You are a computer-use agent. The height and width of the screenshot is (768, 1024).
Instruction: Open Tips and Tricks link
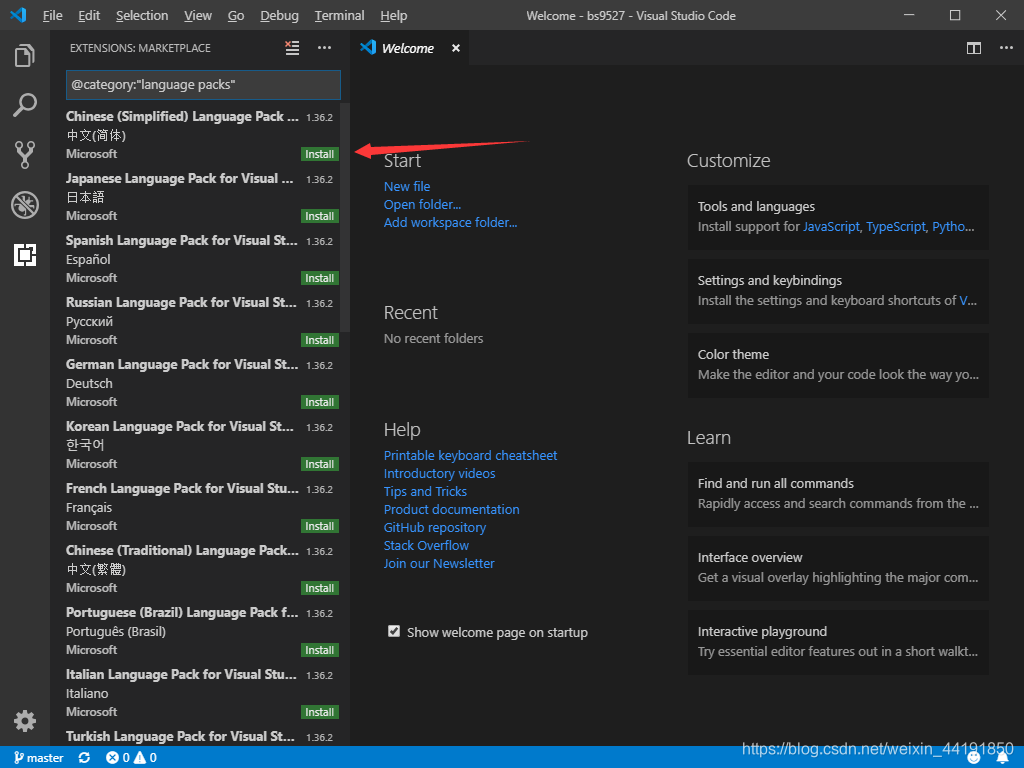[425, 492]
